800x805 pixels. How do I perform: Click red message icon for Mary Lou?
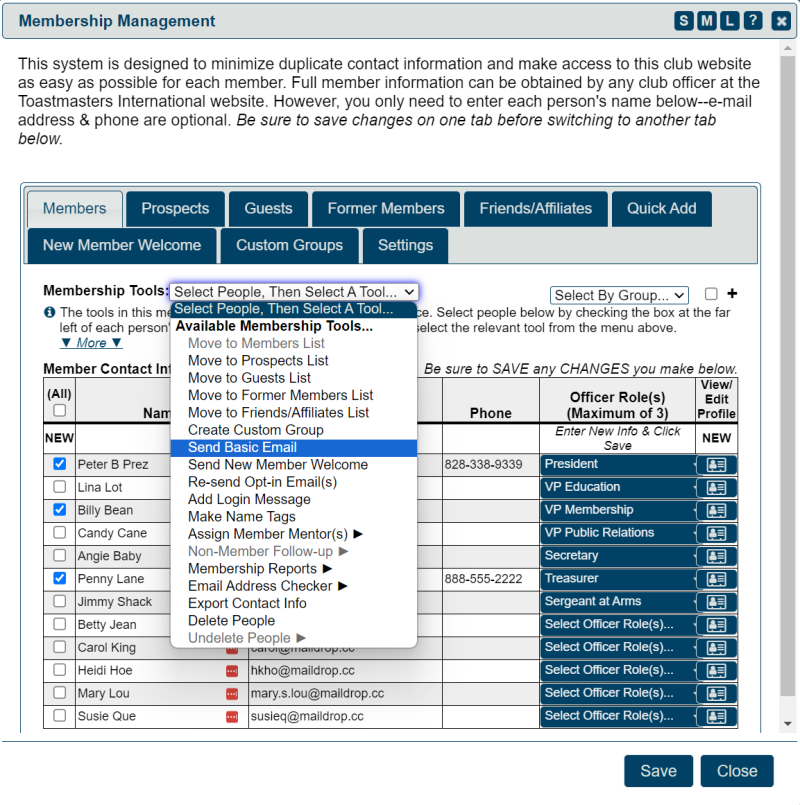point(232,694)
